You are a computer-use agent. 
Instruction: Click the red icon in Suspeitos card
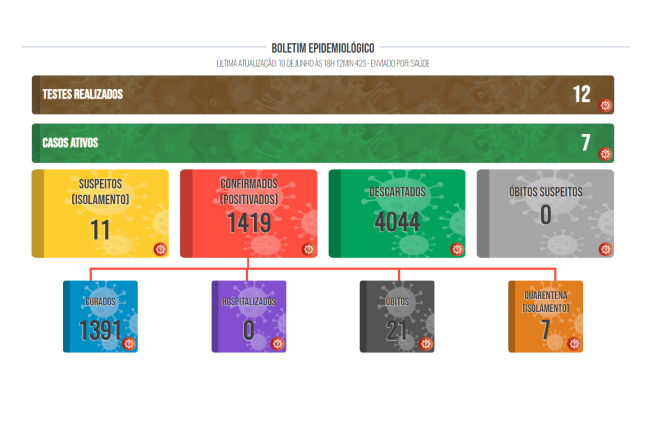(159, 249)
